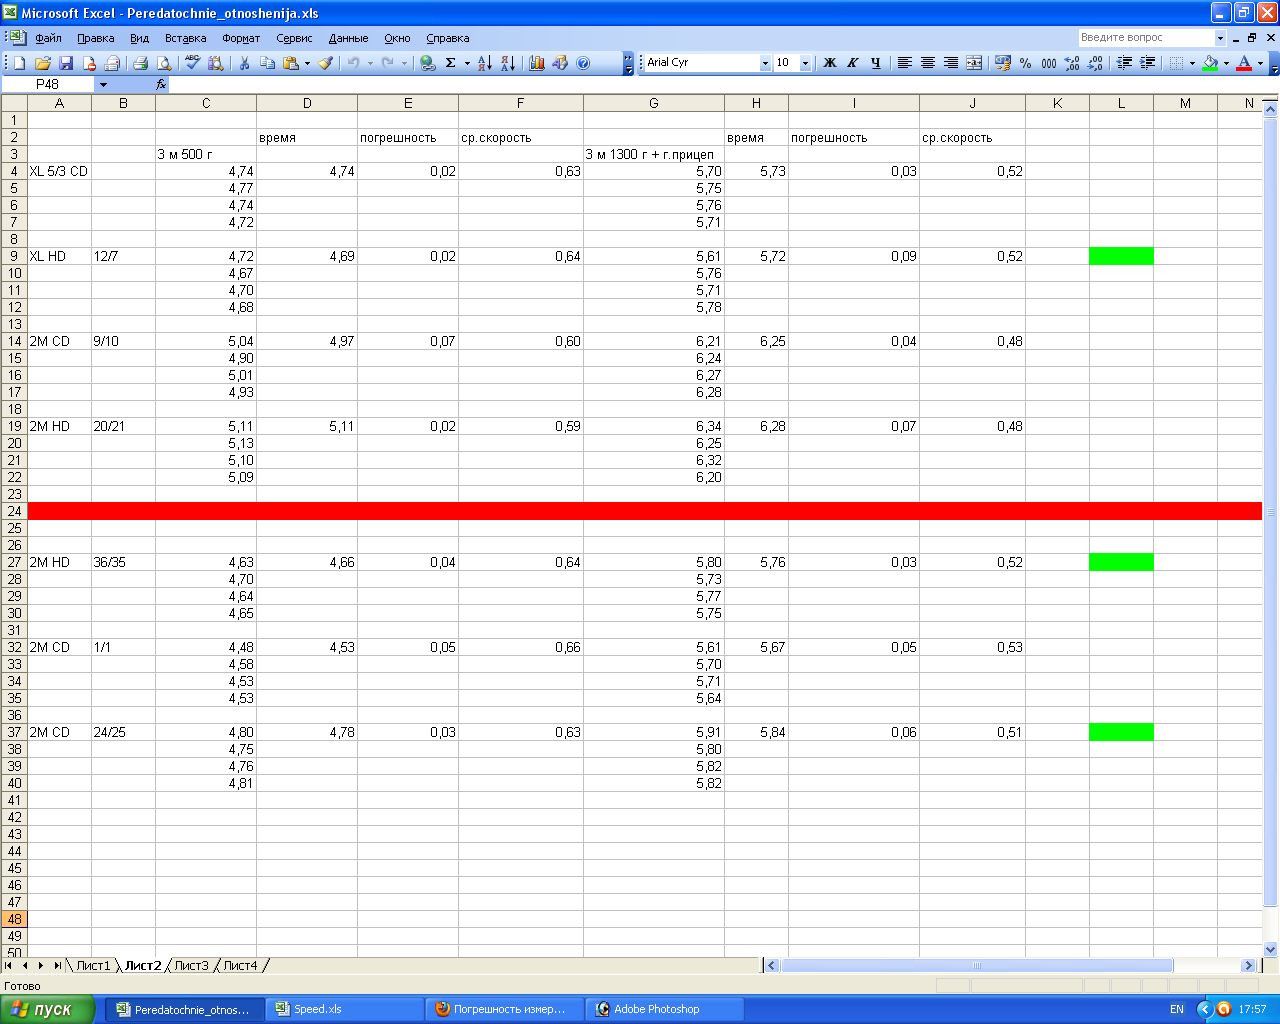Switch to the Лист3 sheet tab
The width and height of the screenshot is (1280, 1024).
tap(191, 966)
